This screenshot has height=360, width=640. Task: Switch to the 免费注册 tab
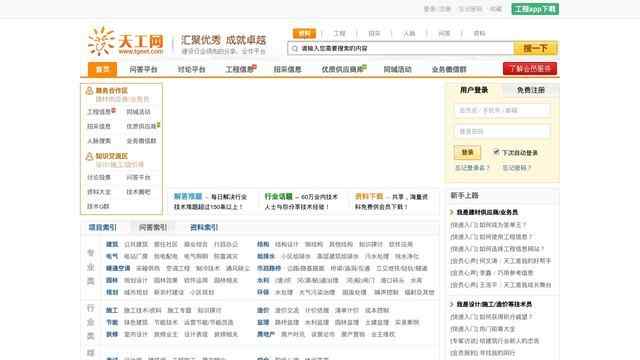click(531, 90)
